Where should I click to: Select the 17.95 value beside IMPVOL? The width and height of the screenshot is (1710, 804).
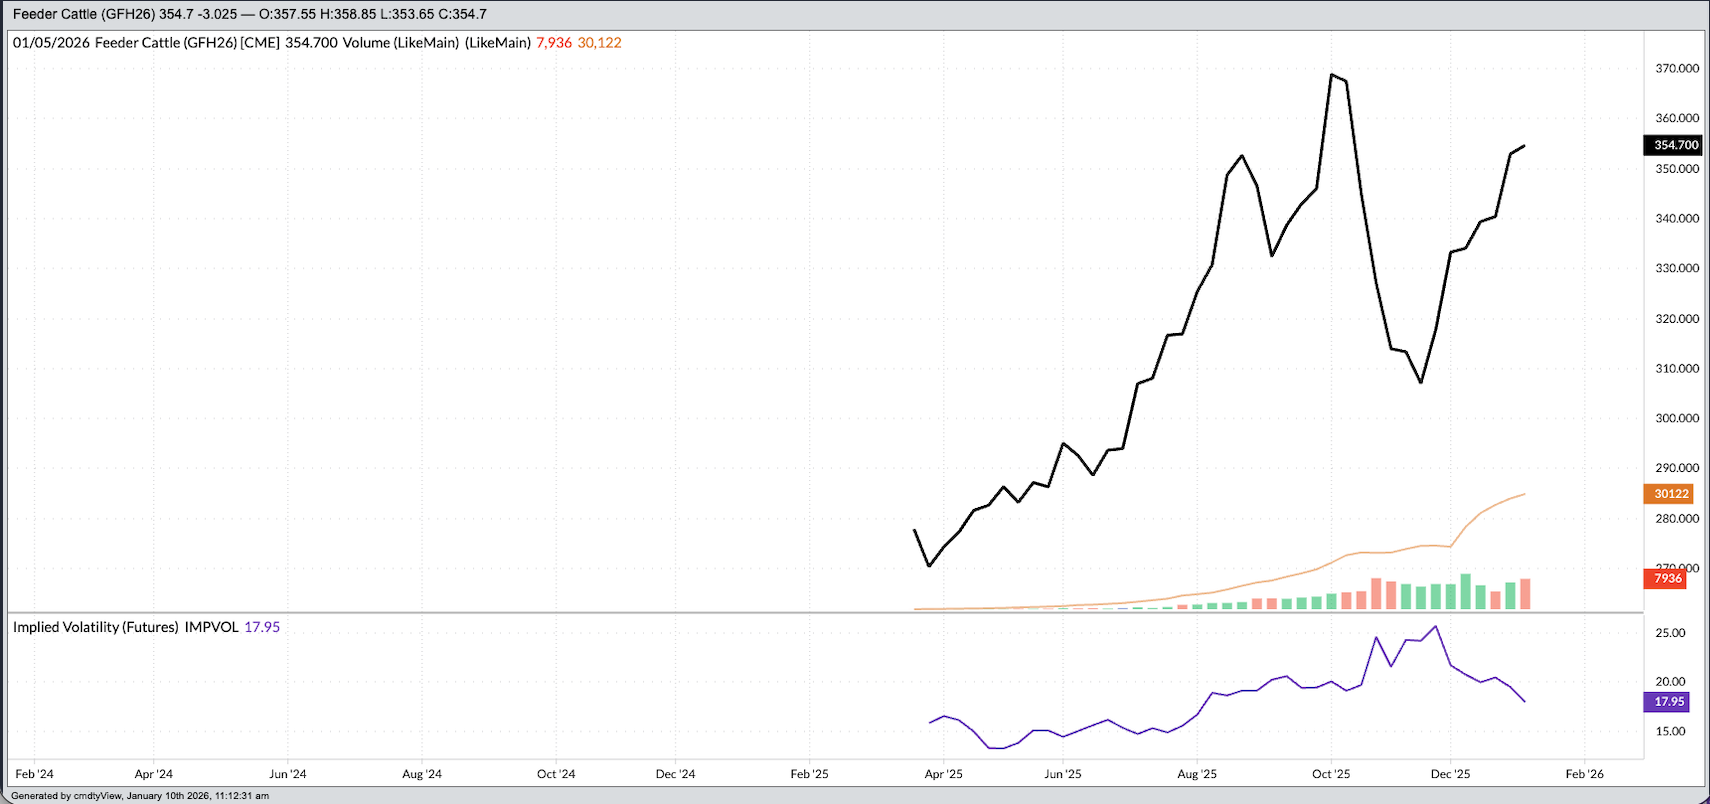[x=262, y=627]
